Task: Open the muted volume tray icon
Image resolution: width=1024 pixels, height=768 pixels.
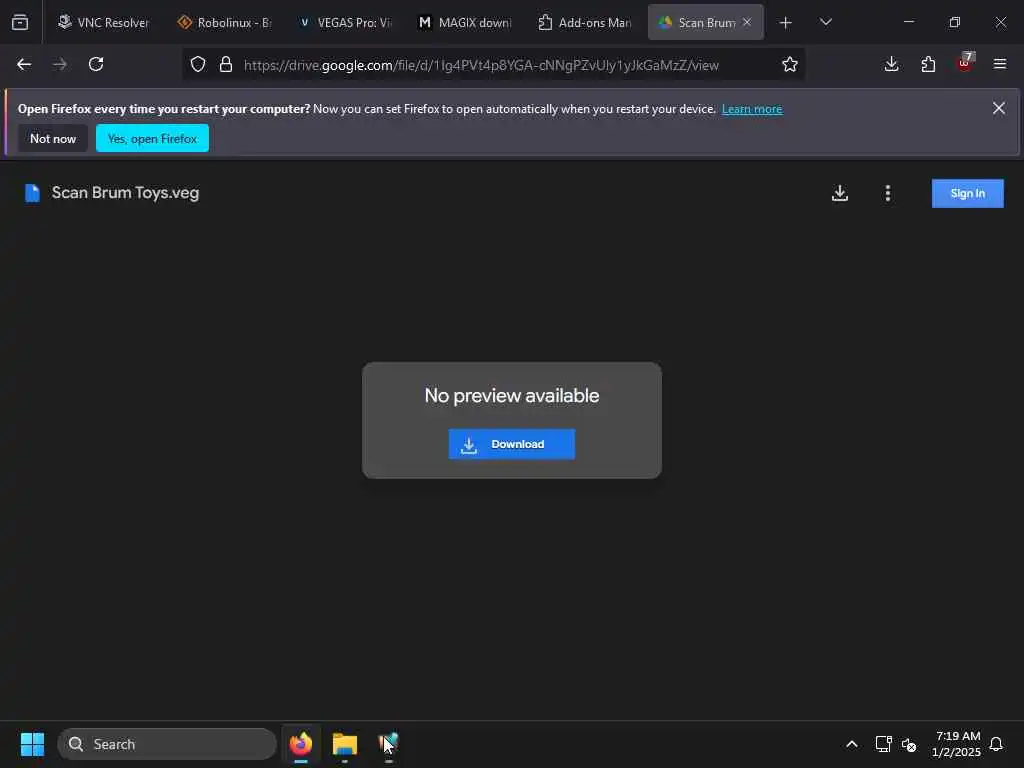Action: click(x=909, y=744)
